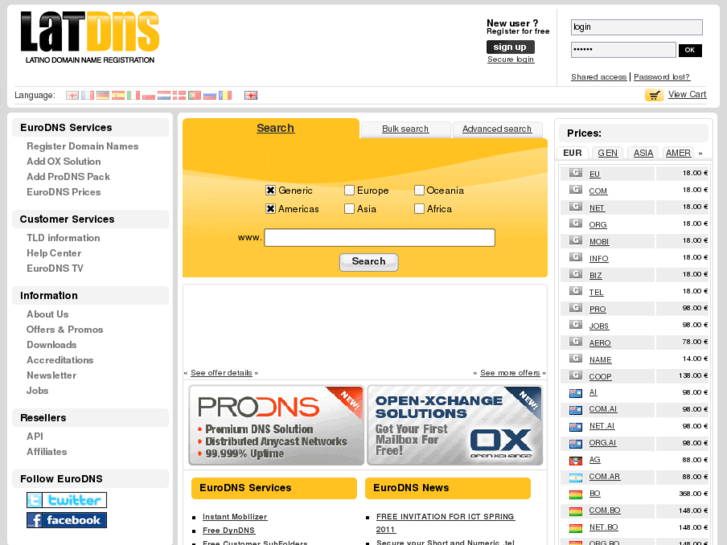Select the AMER prices tab
Image resolution: width=727 pixels, height=545 pixels.
(678, 153)
